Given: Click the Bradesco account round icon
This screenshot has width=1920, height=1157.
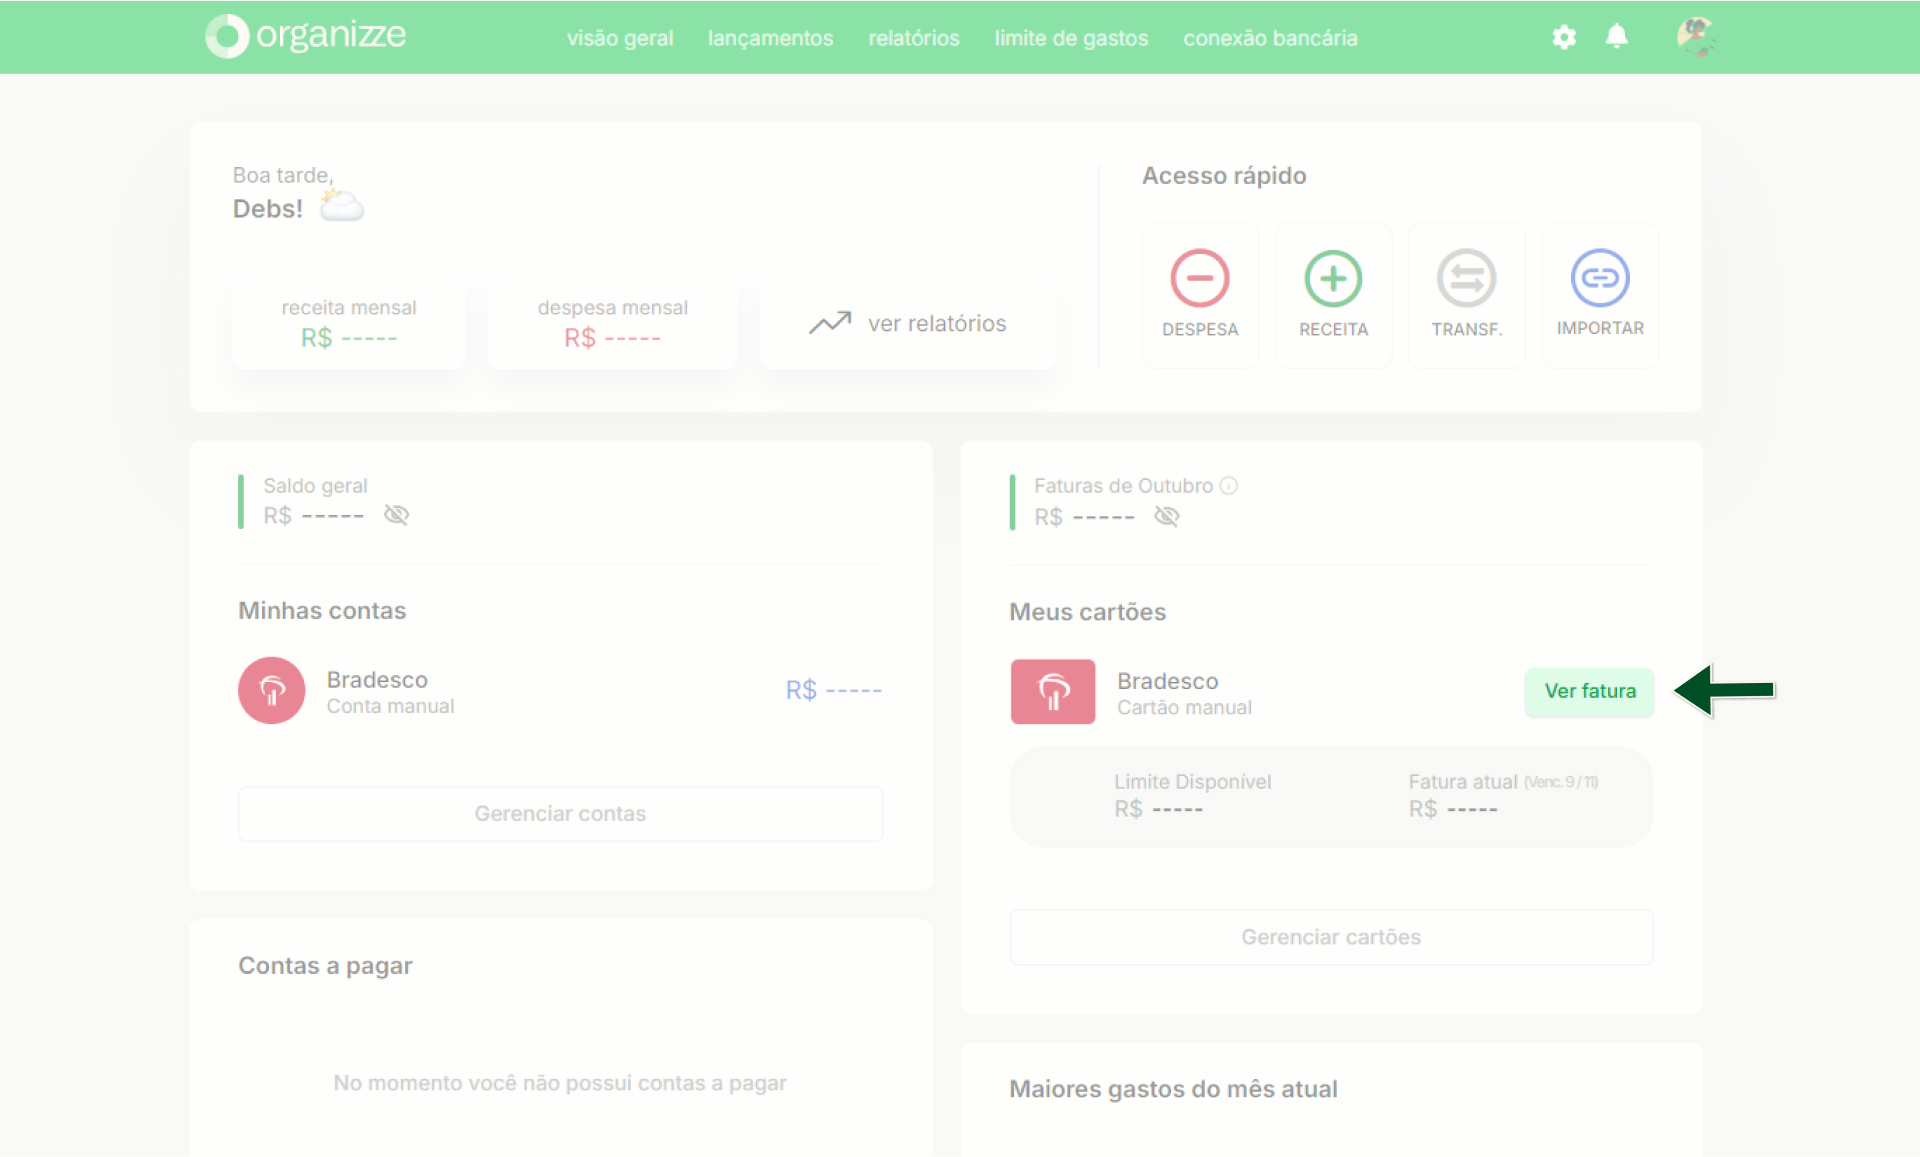Looking at the screenshot, I should click(271, 690).
